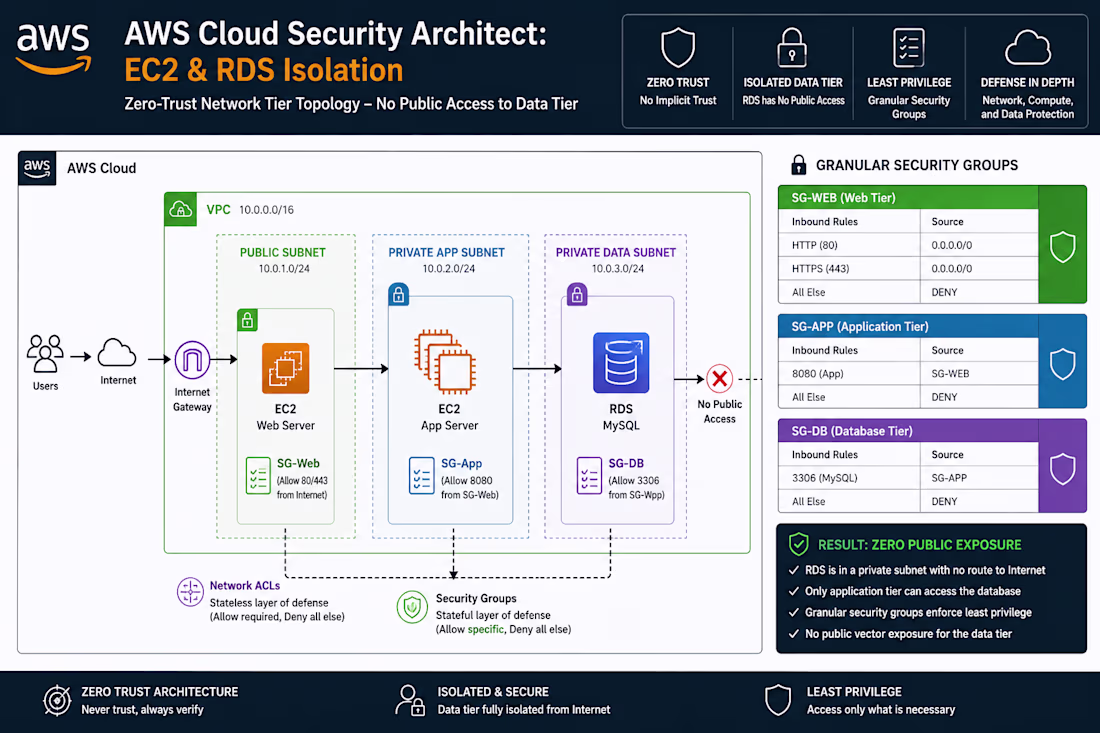
Task: Click the green VPC cloud icon
Action: (180, 209)
